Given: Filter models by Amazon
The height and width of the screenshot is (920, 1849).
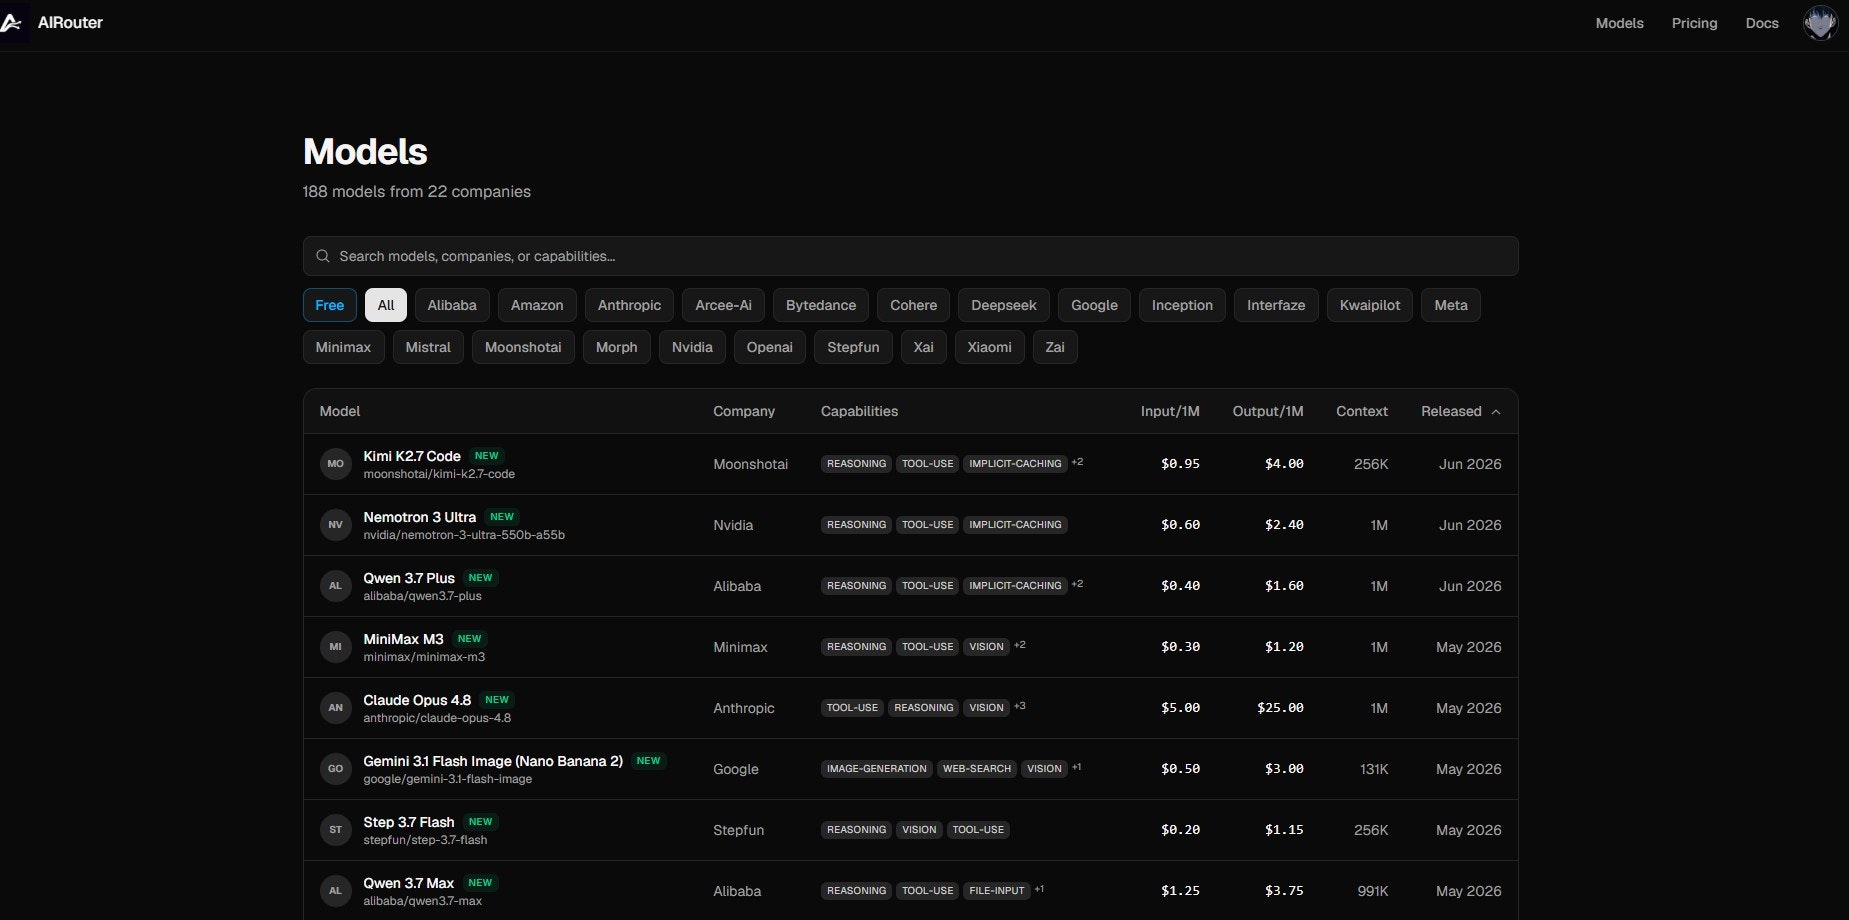Looking at the screenshot, I should 537,305.
